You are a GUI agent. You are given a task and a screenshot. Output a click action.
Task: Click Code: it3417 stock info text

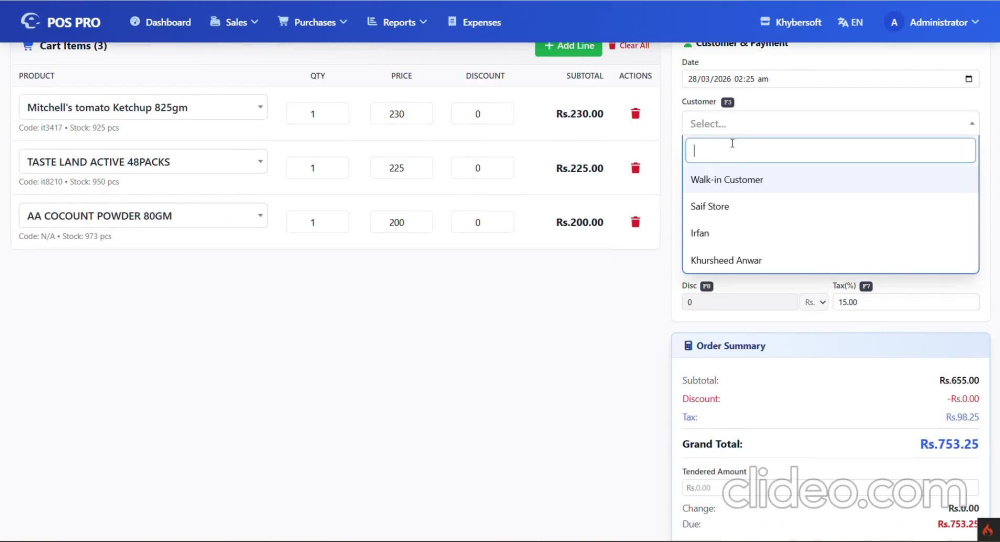(x=69, y=128)
